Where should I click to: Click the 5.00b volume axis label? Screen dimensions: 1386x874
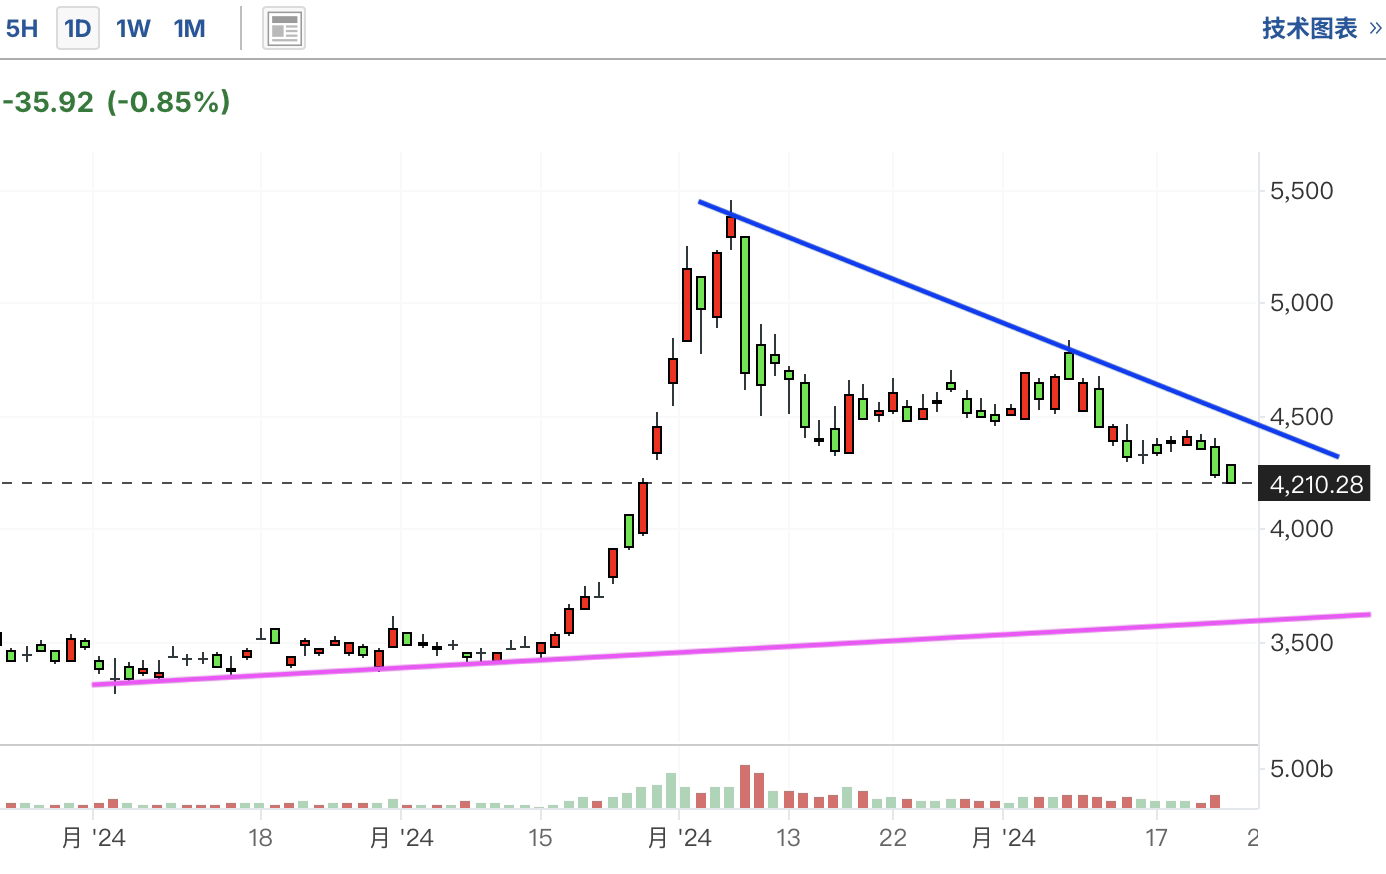(x=1301, y=769)
